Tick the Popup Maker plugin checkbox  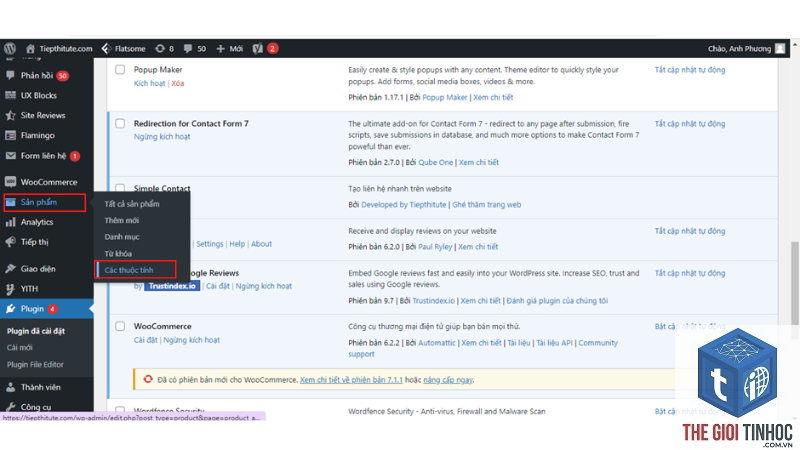[x=120, y=69]
